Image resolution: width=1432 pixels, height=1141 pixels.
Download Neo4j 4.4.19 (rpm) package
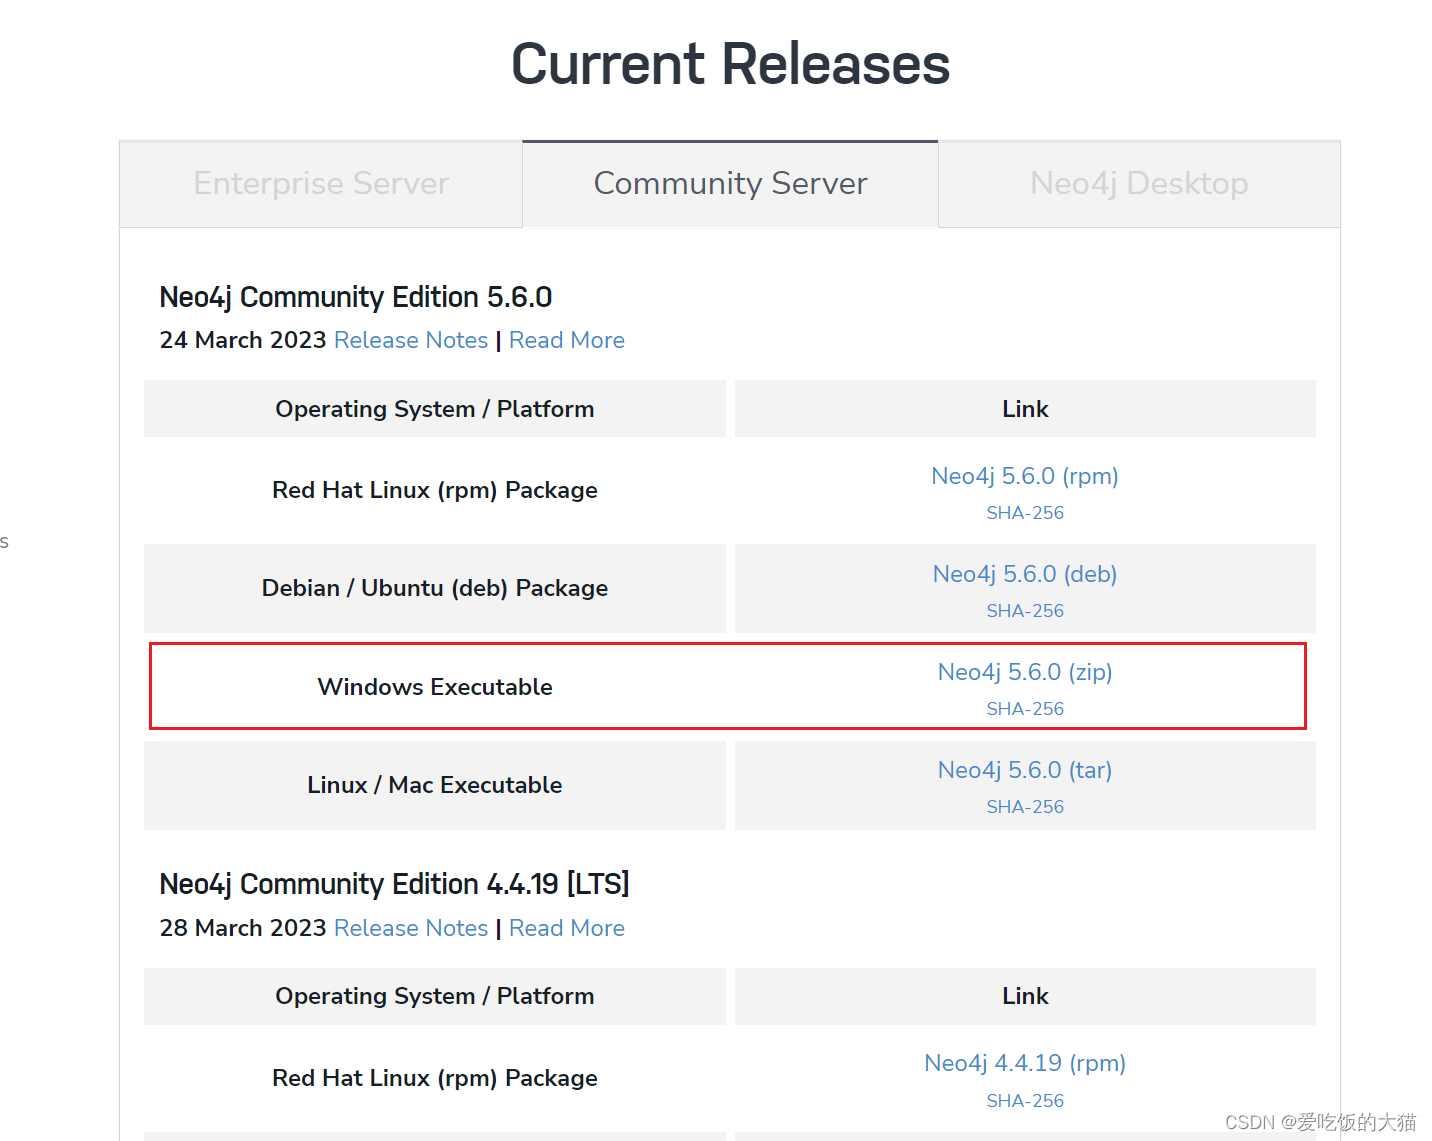[x=1025, y=1063]
